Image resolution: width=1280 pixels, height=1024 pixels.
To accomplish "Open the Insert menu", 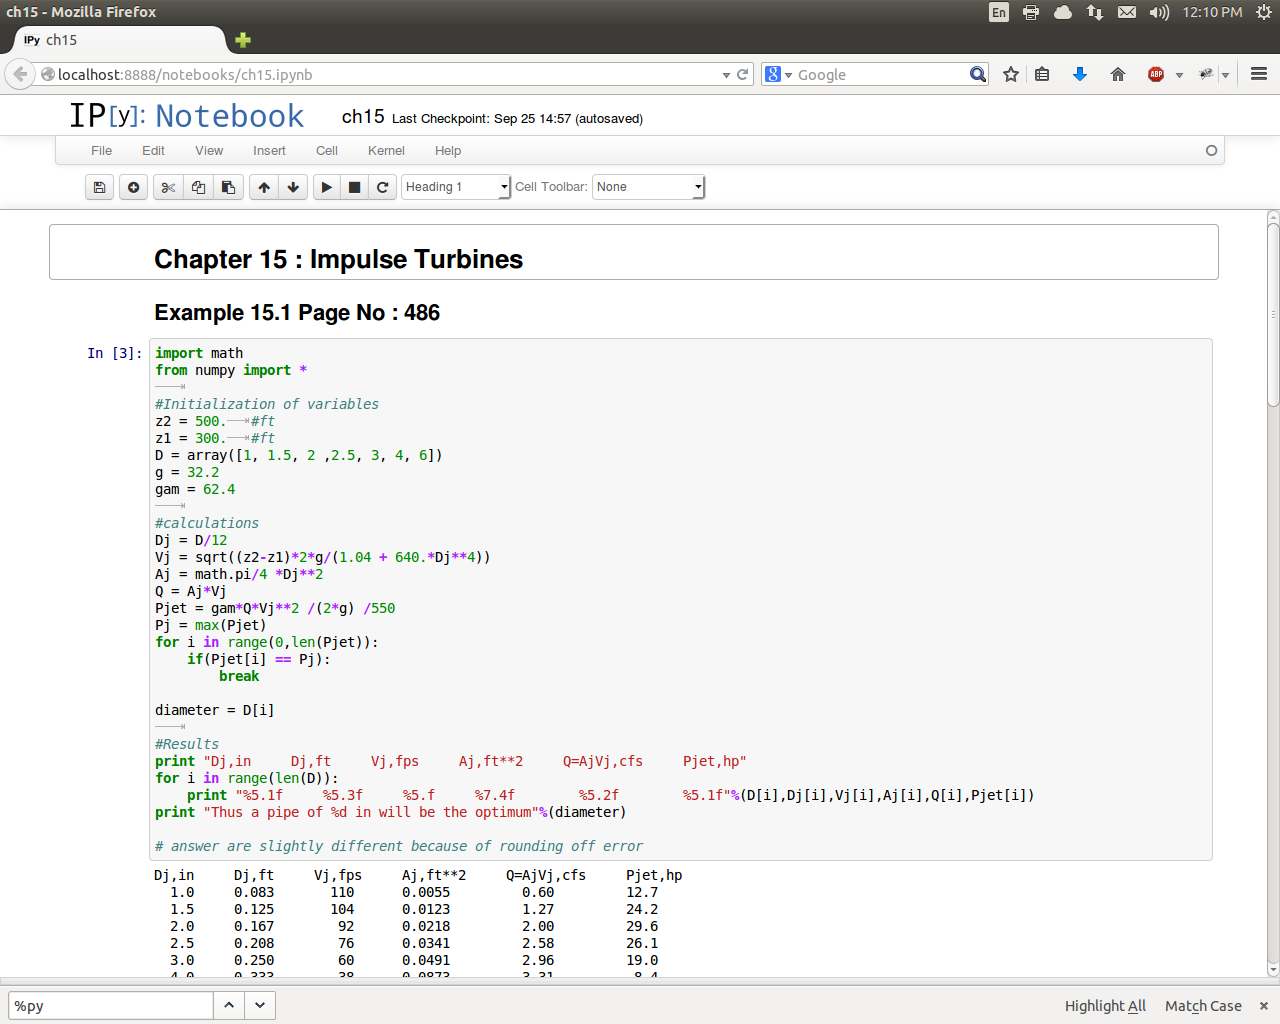I will click(x=269, y=151).
